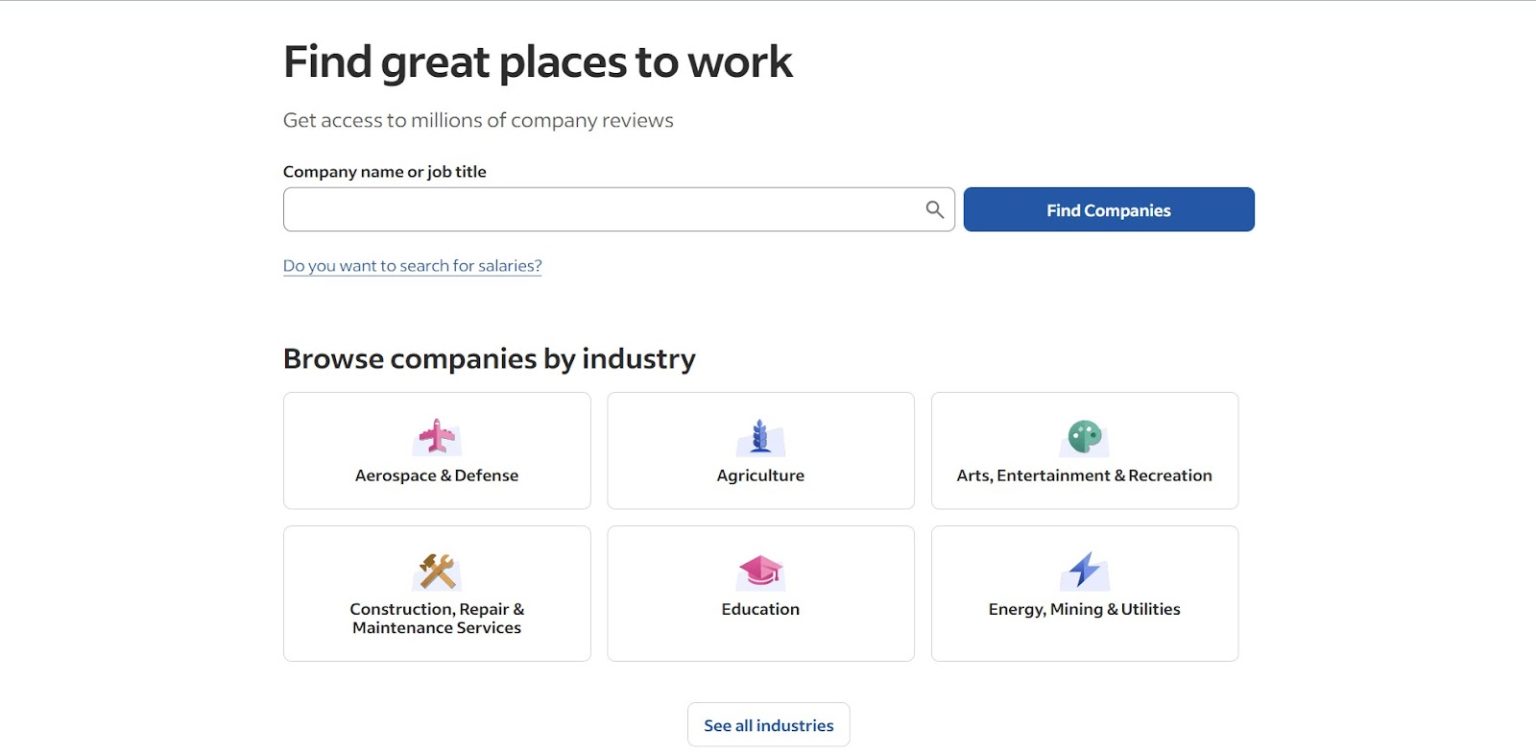Click the hammer and wrench Construction icon
Screen dimensions: 1536x754
point(436,571)
